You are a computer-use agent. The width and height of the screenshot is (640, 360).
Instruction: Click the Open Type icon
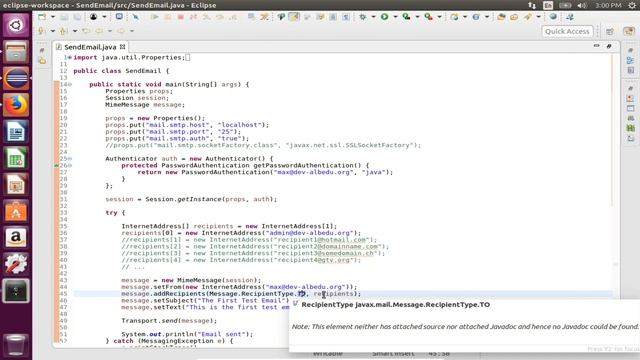[501, 17]
